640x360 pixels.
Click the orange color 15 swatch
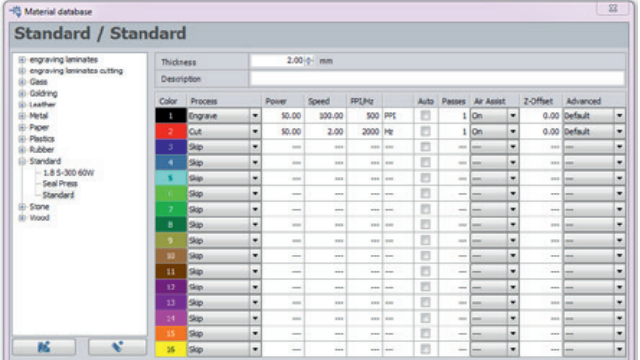pos(171,334)
